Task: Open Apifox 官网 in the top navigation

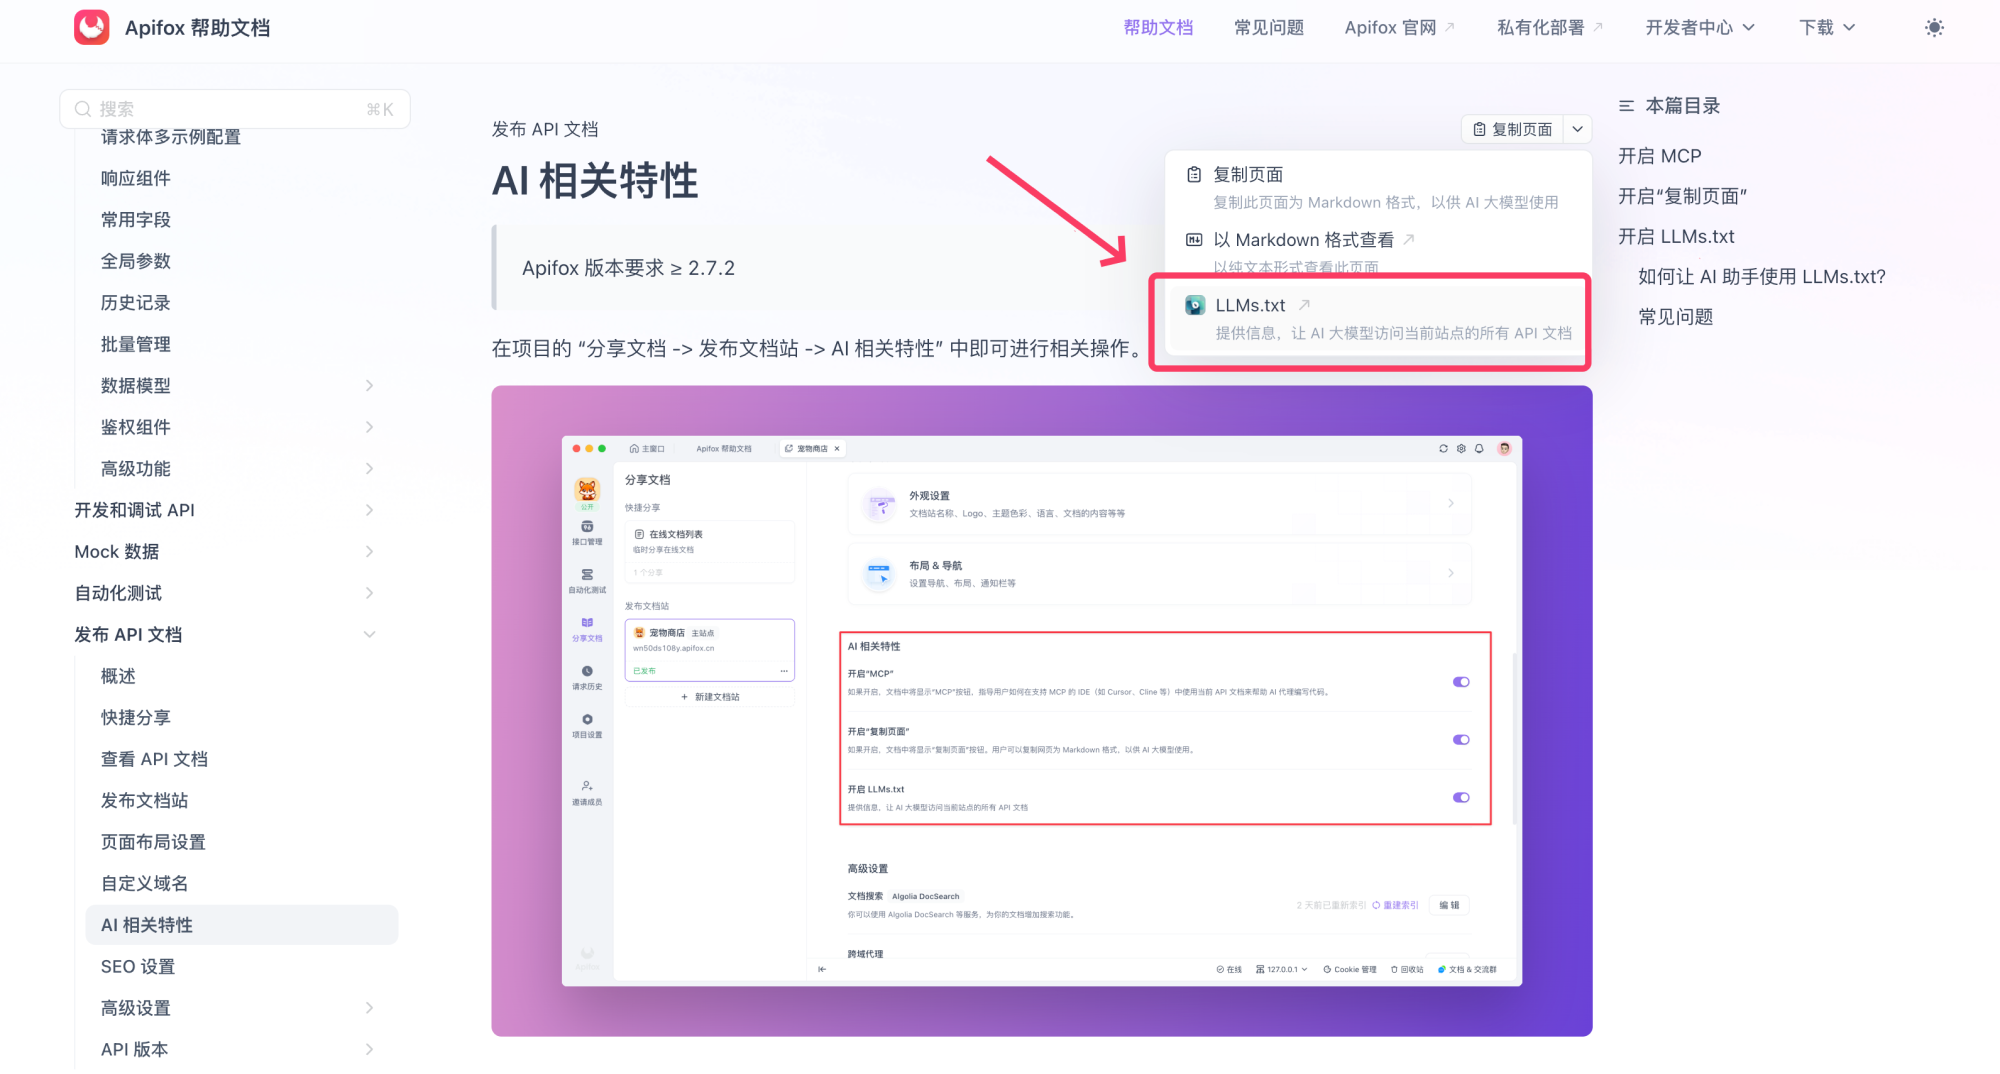Action: coord(1400,28)
